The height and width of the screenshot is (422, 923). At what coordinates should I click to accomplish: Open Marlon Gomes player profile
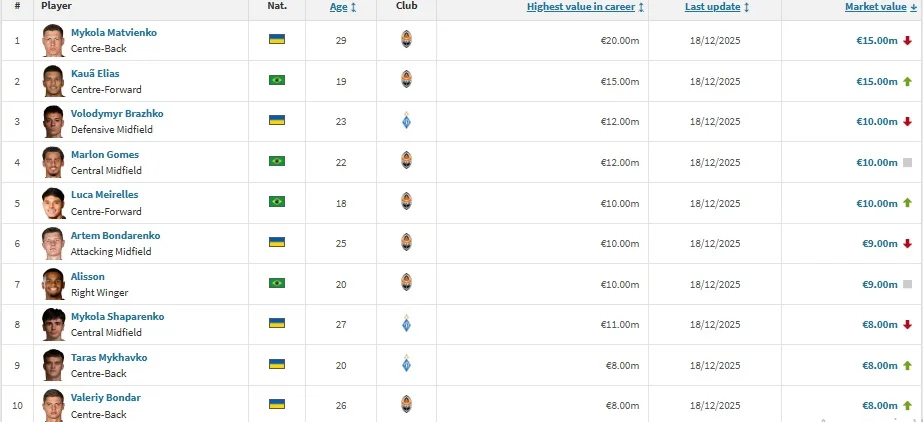click(105, 155)
